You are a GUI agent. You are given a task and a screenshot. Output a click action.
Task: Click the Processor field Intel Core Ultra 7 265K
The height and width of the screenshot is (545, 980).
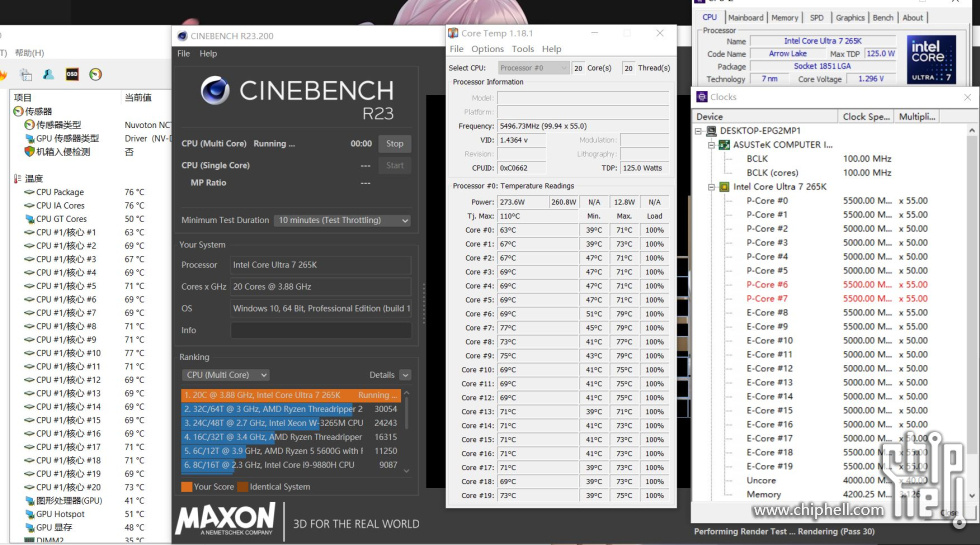321,265
